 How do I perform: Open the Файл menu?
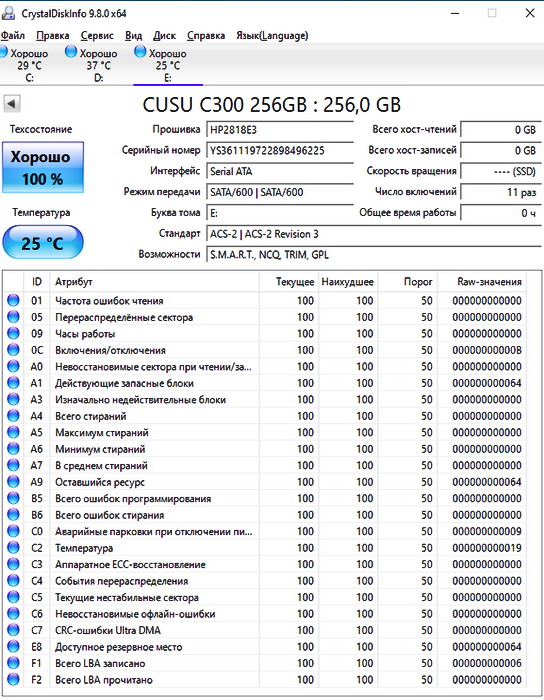12,36
